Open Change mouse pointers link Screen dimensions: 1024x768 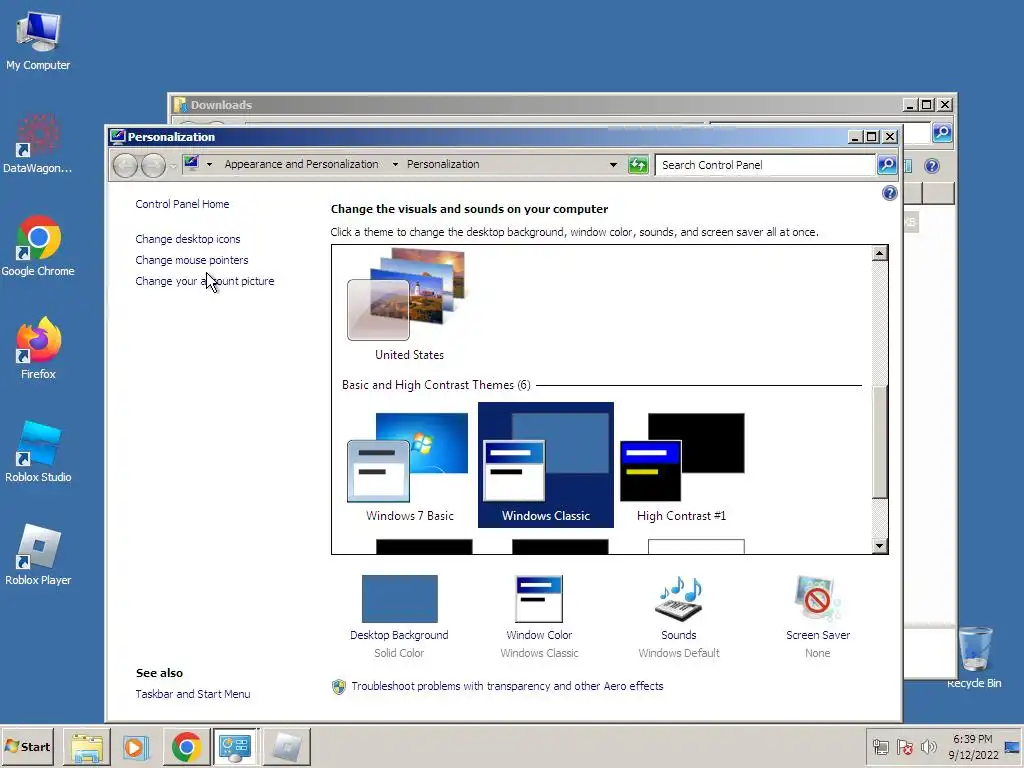click(x=191, y=260)
